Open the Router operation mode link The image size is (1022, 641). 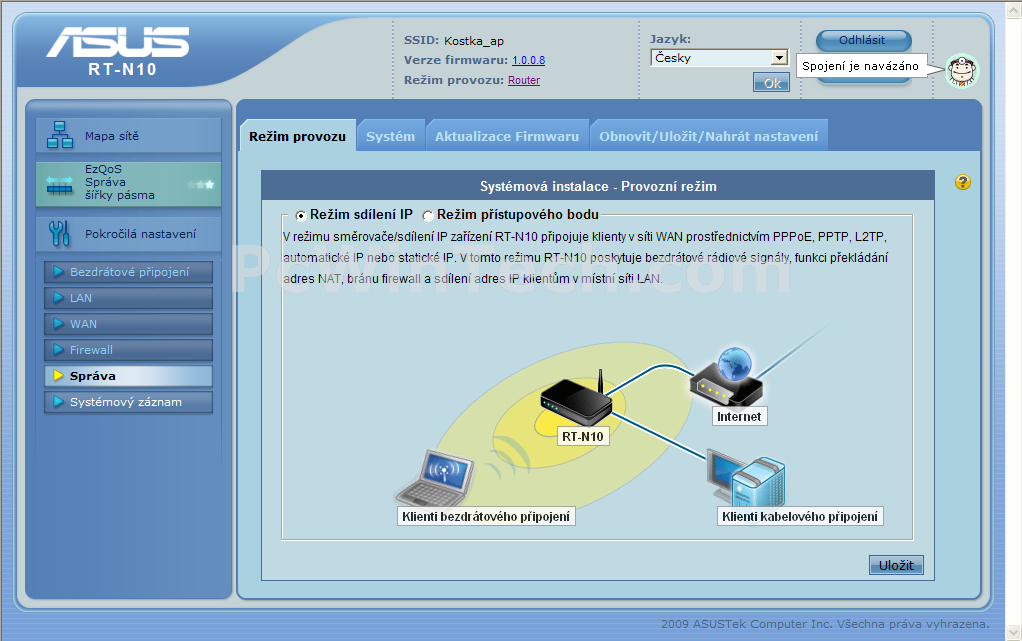click(524, 80)
